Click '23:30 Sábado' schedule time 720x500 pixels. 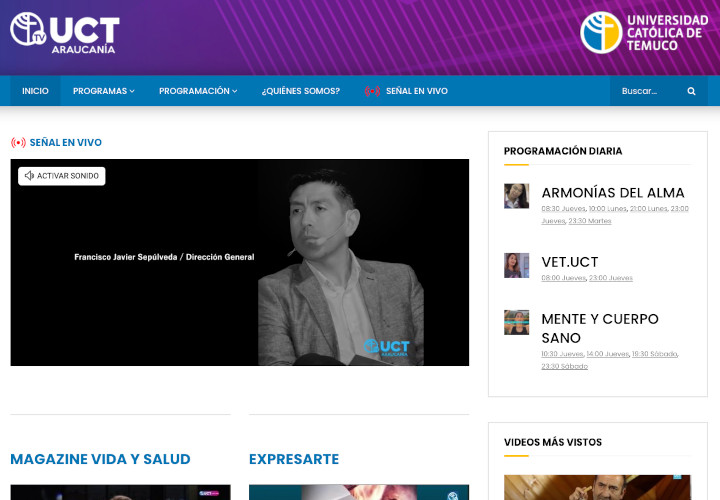tap(564, 366)
